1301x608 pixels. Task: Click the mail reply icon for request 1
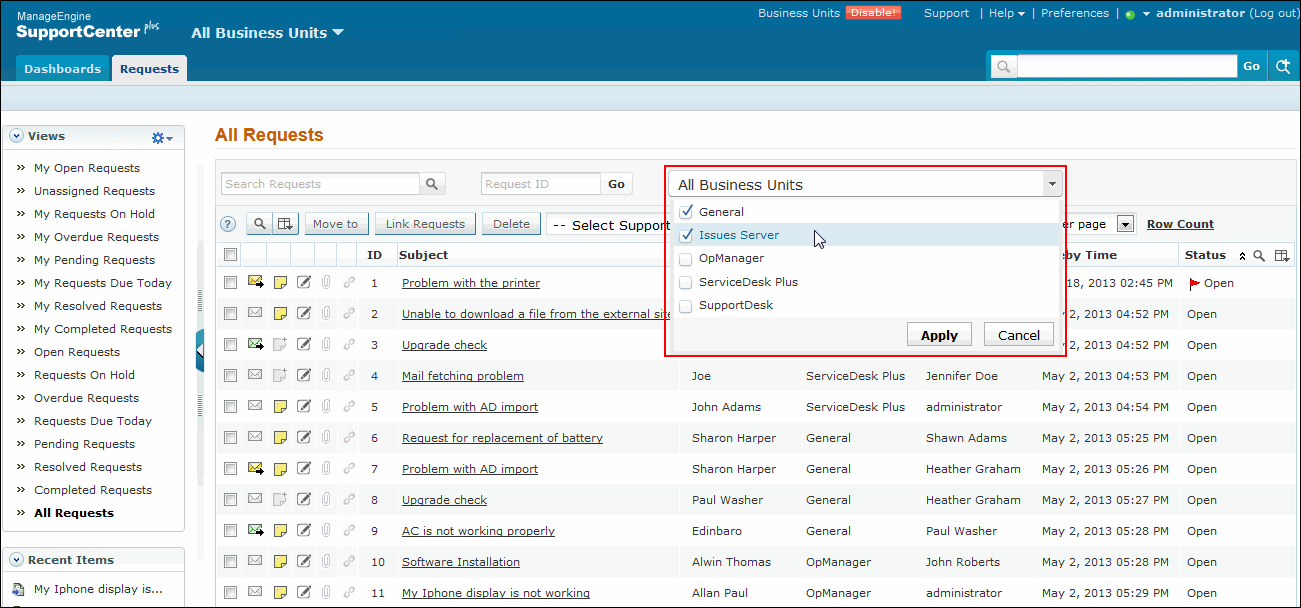255,283
